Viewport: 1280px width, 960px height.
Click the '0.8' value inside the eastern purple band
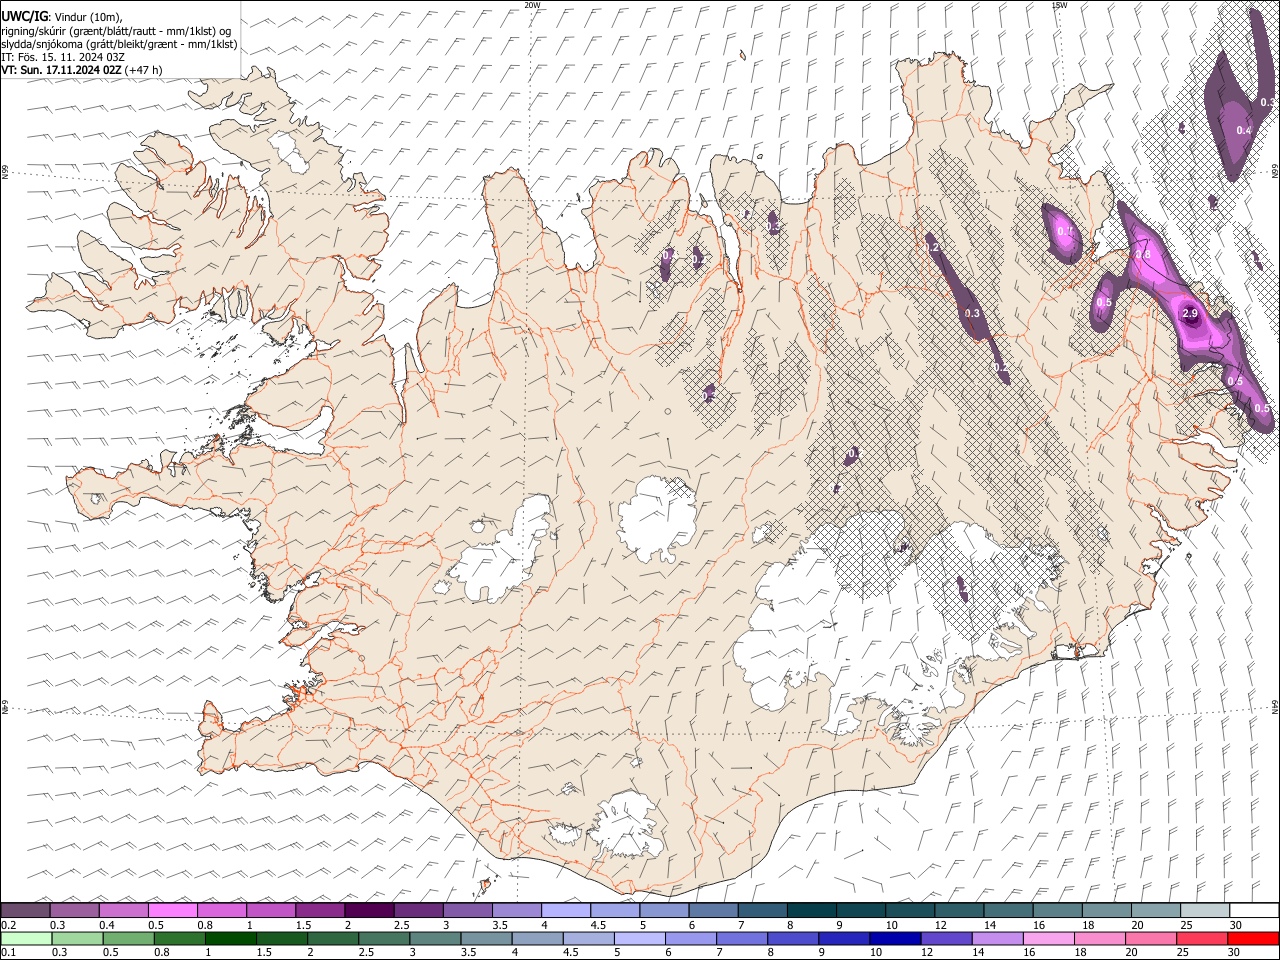click(1144, 254)
